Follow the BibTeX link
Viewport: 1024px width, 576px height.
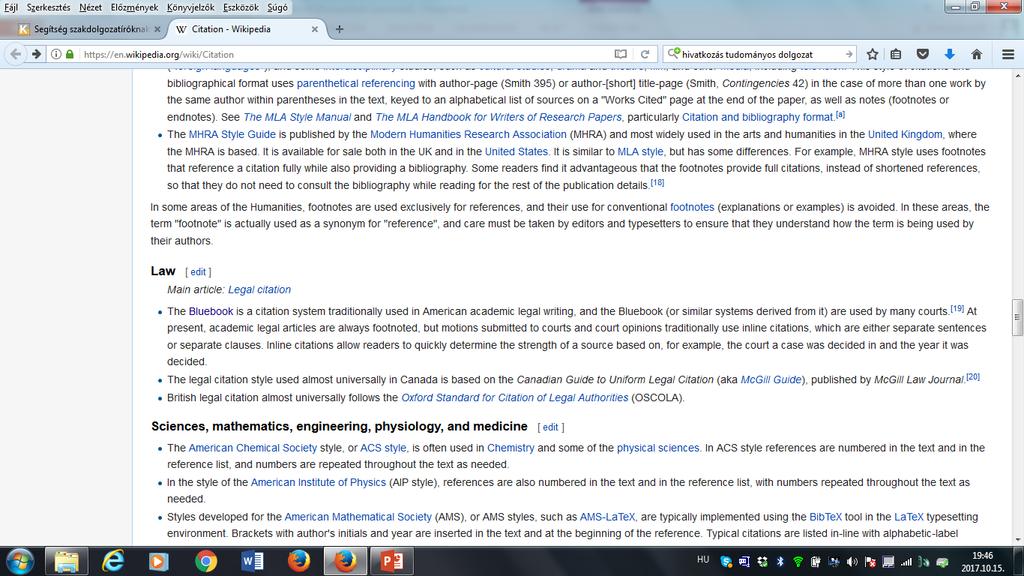[825, 517]
